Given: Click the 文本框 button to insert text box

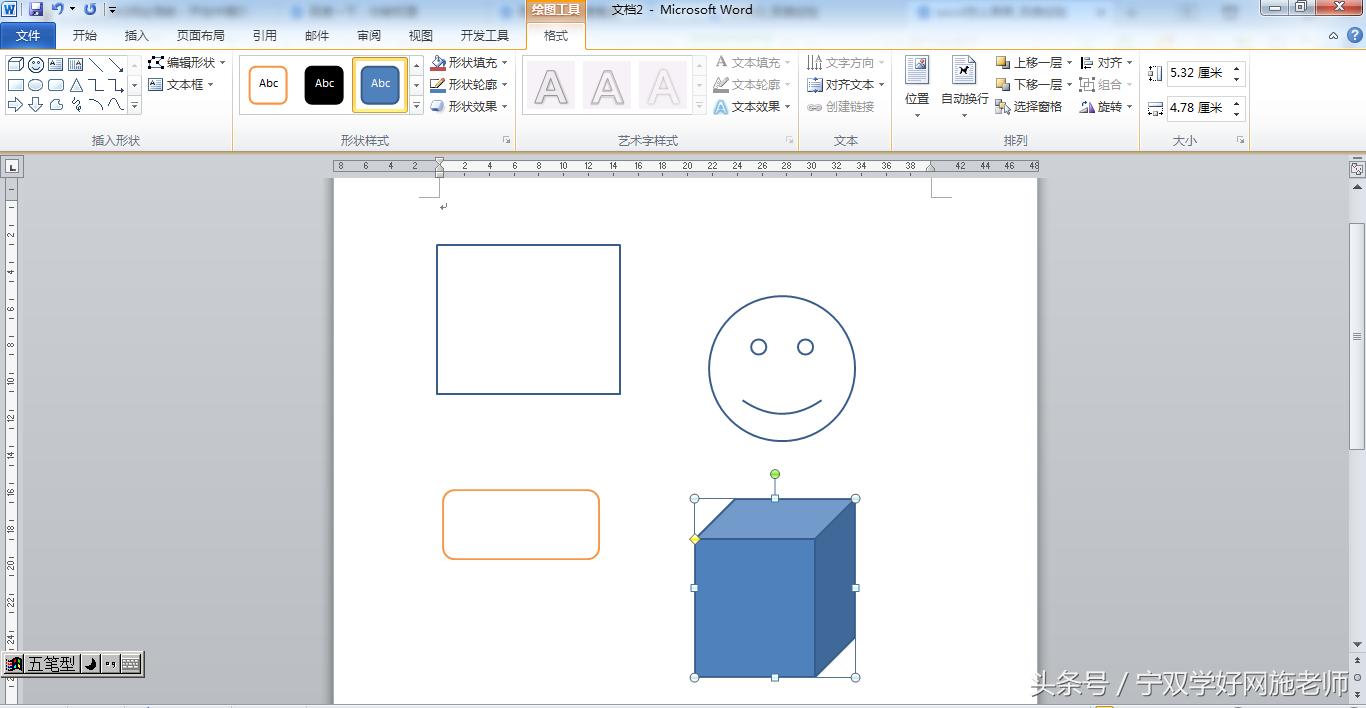Looking at the screenshot, I should coord(184,84).
